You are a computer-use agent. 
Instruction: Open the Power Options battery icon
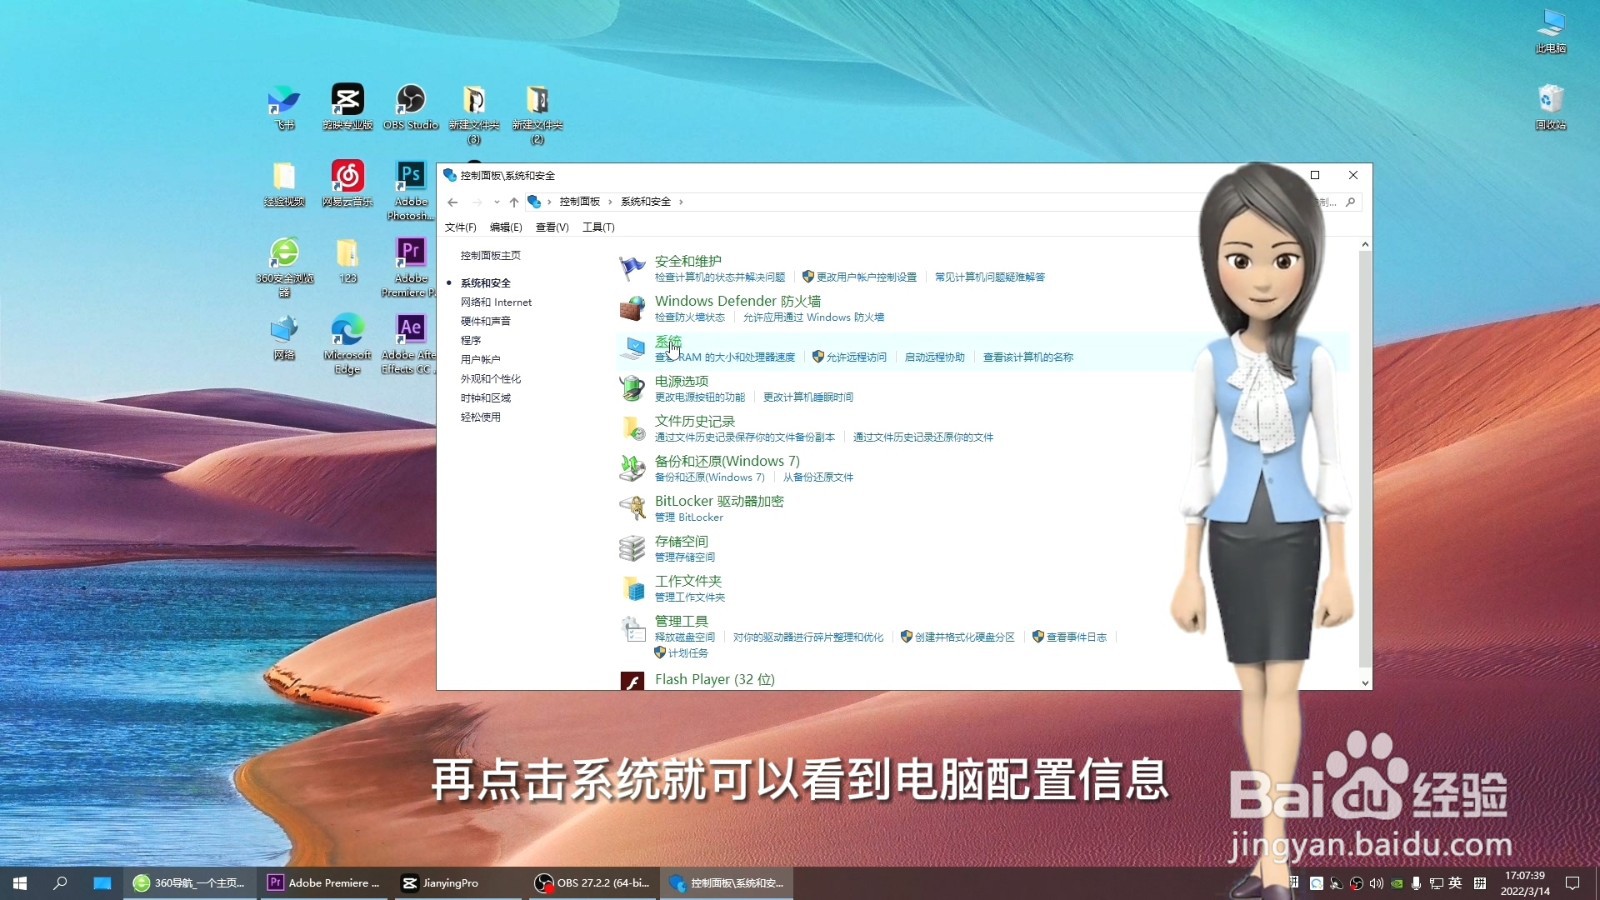(x=632, y=388)
